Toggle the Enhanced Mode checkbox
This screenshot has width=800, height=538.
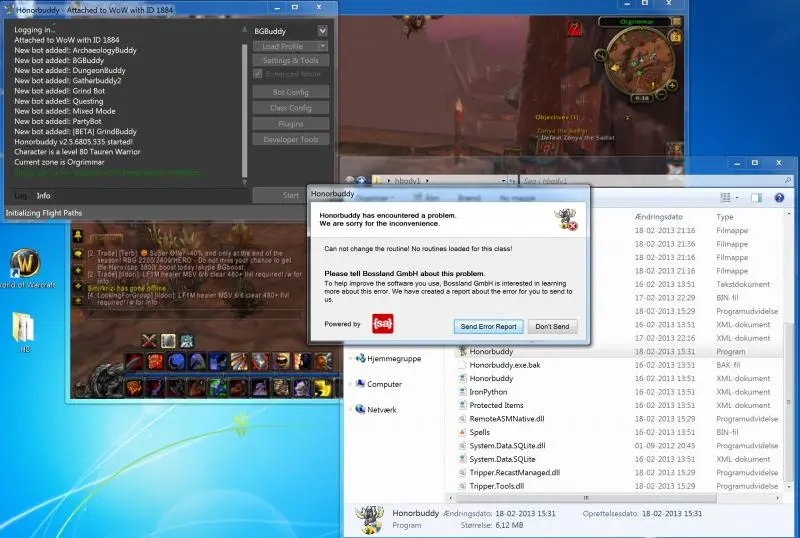(x=258, y=74)
